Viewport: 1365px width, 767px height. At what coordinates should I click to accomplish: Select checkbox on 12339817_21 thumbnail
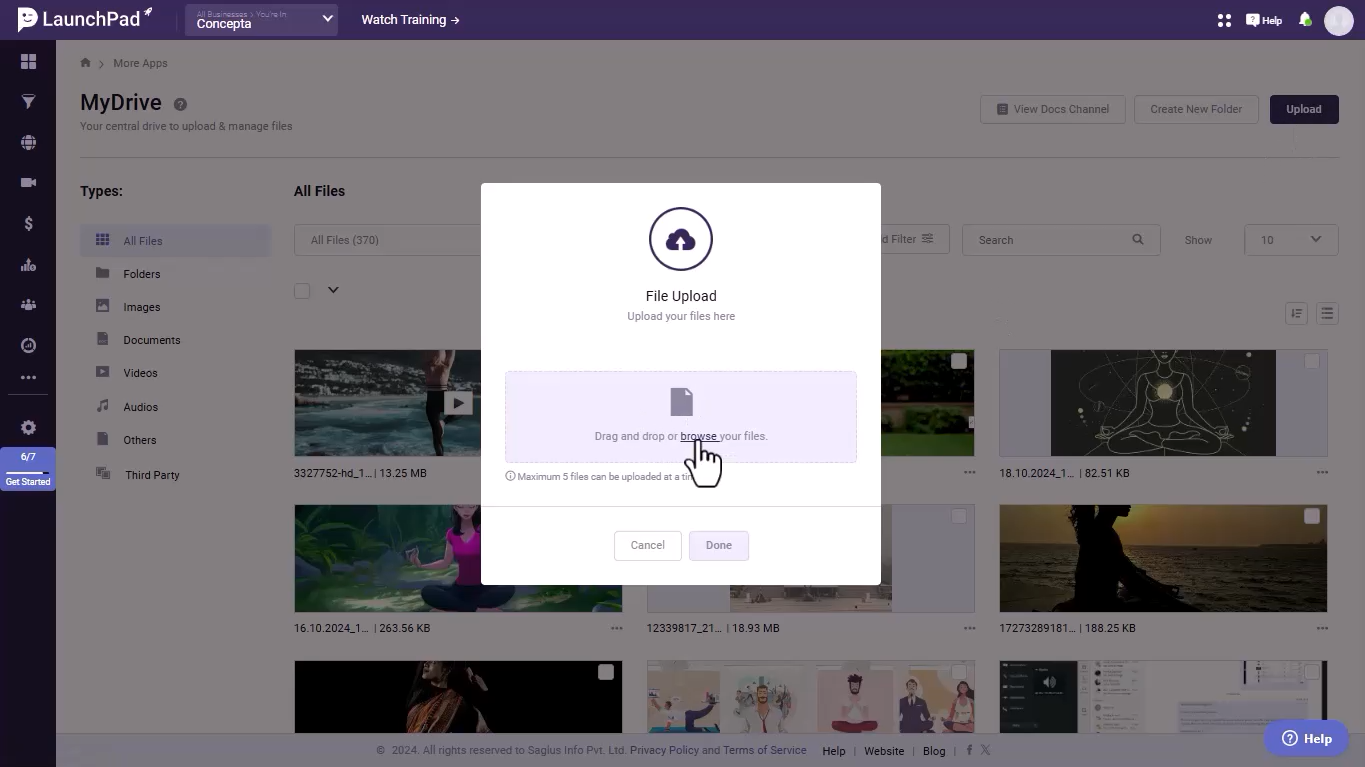coord(958,516)
